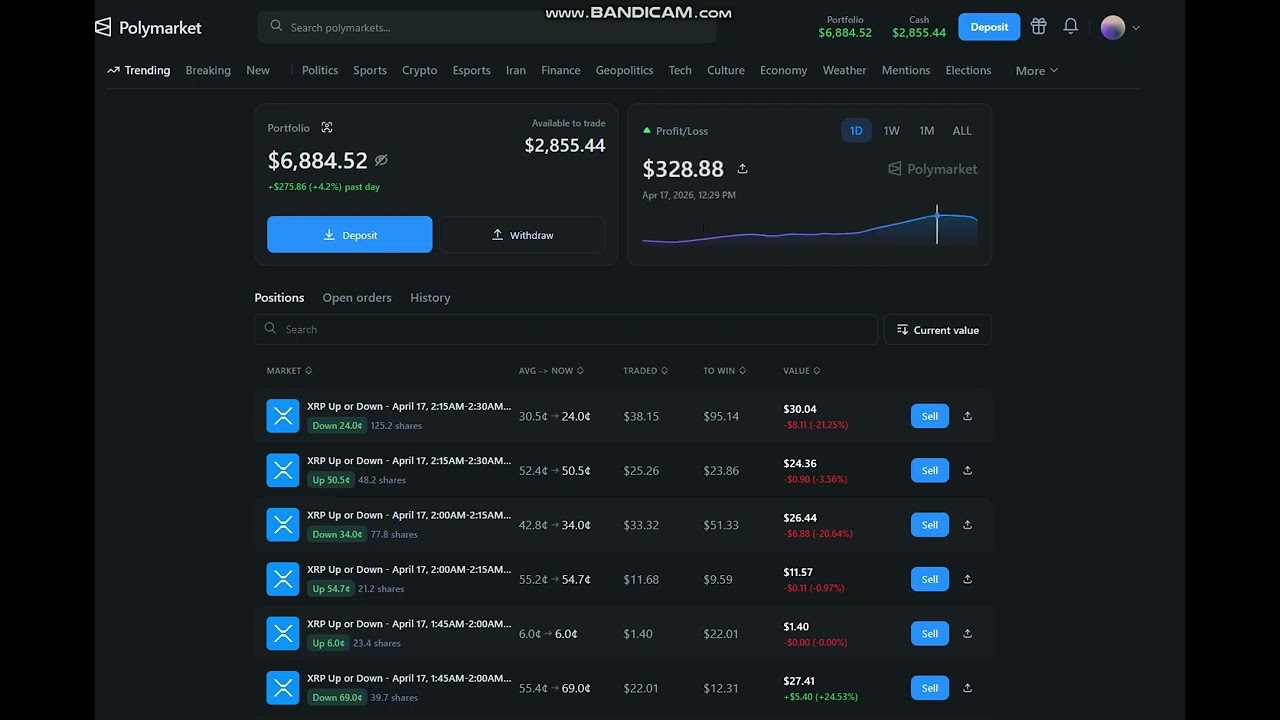Image resolution: width=1280 pixels, height=720 pixels.
Task: Open the New markets category
Action: point(258,70)
